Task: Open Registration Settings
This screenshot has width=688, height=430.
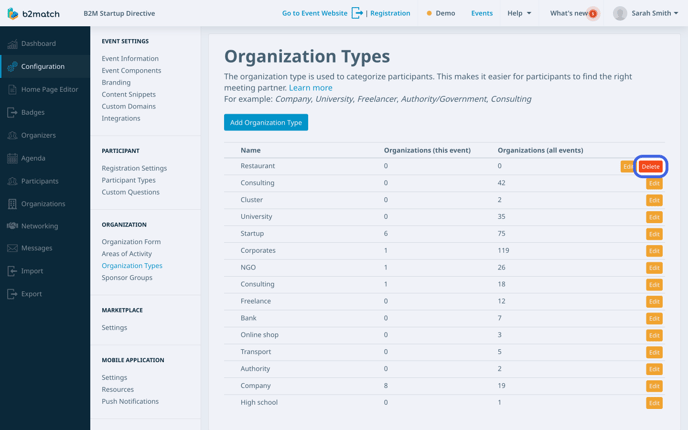Action: 134,168
